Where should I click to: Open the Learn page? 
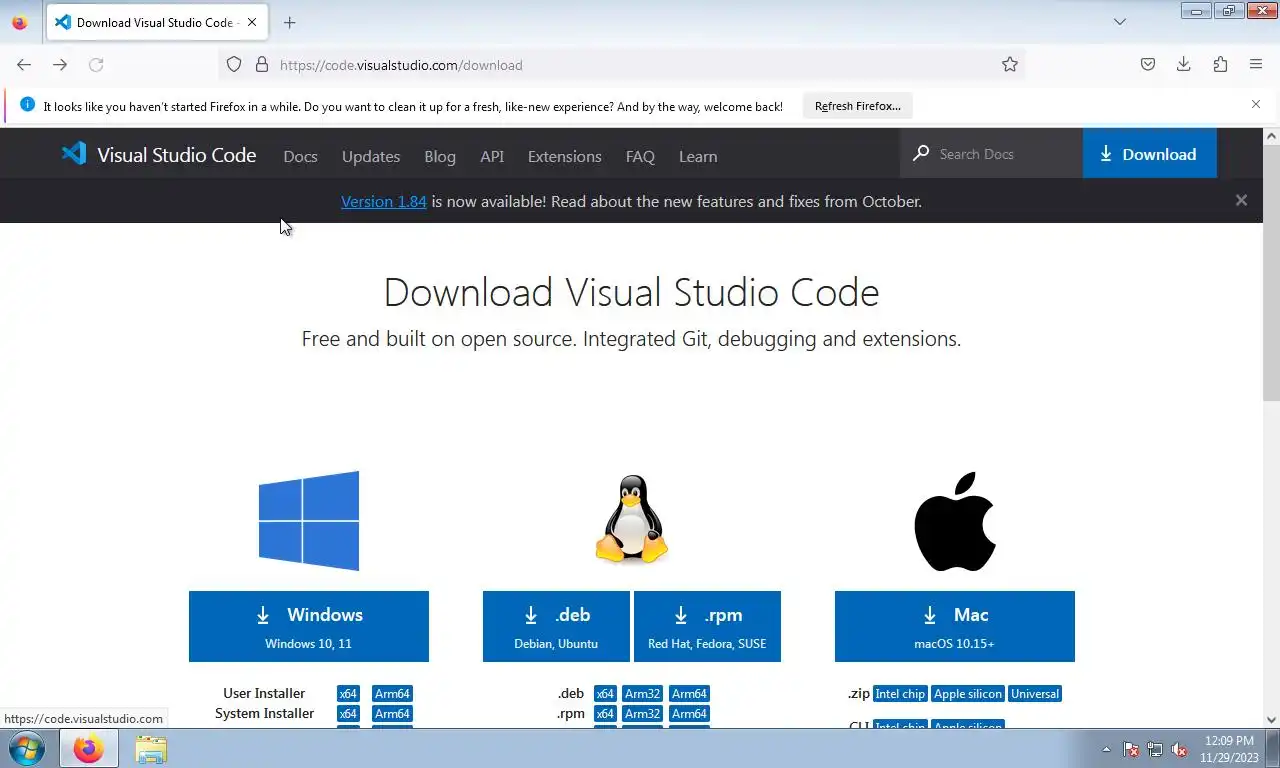tap(698, 156)
